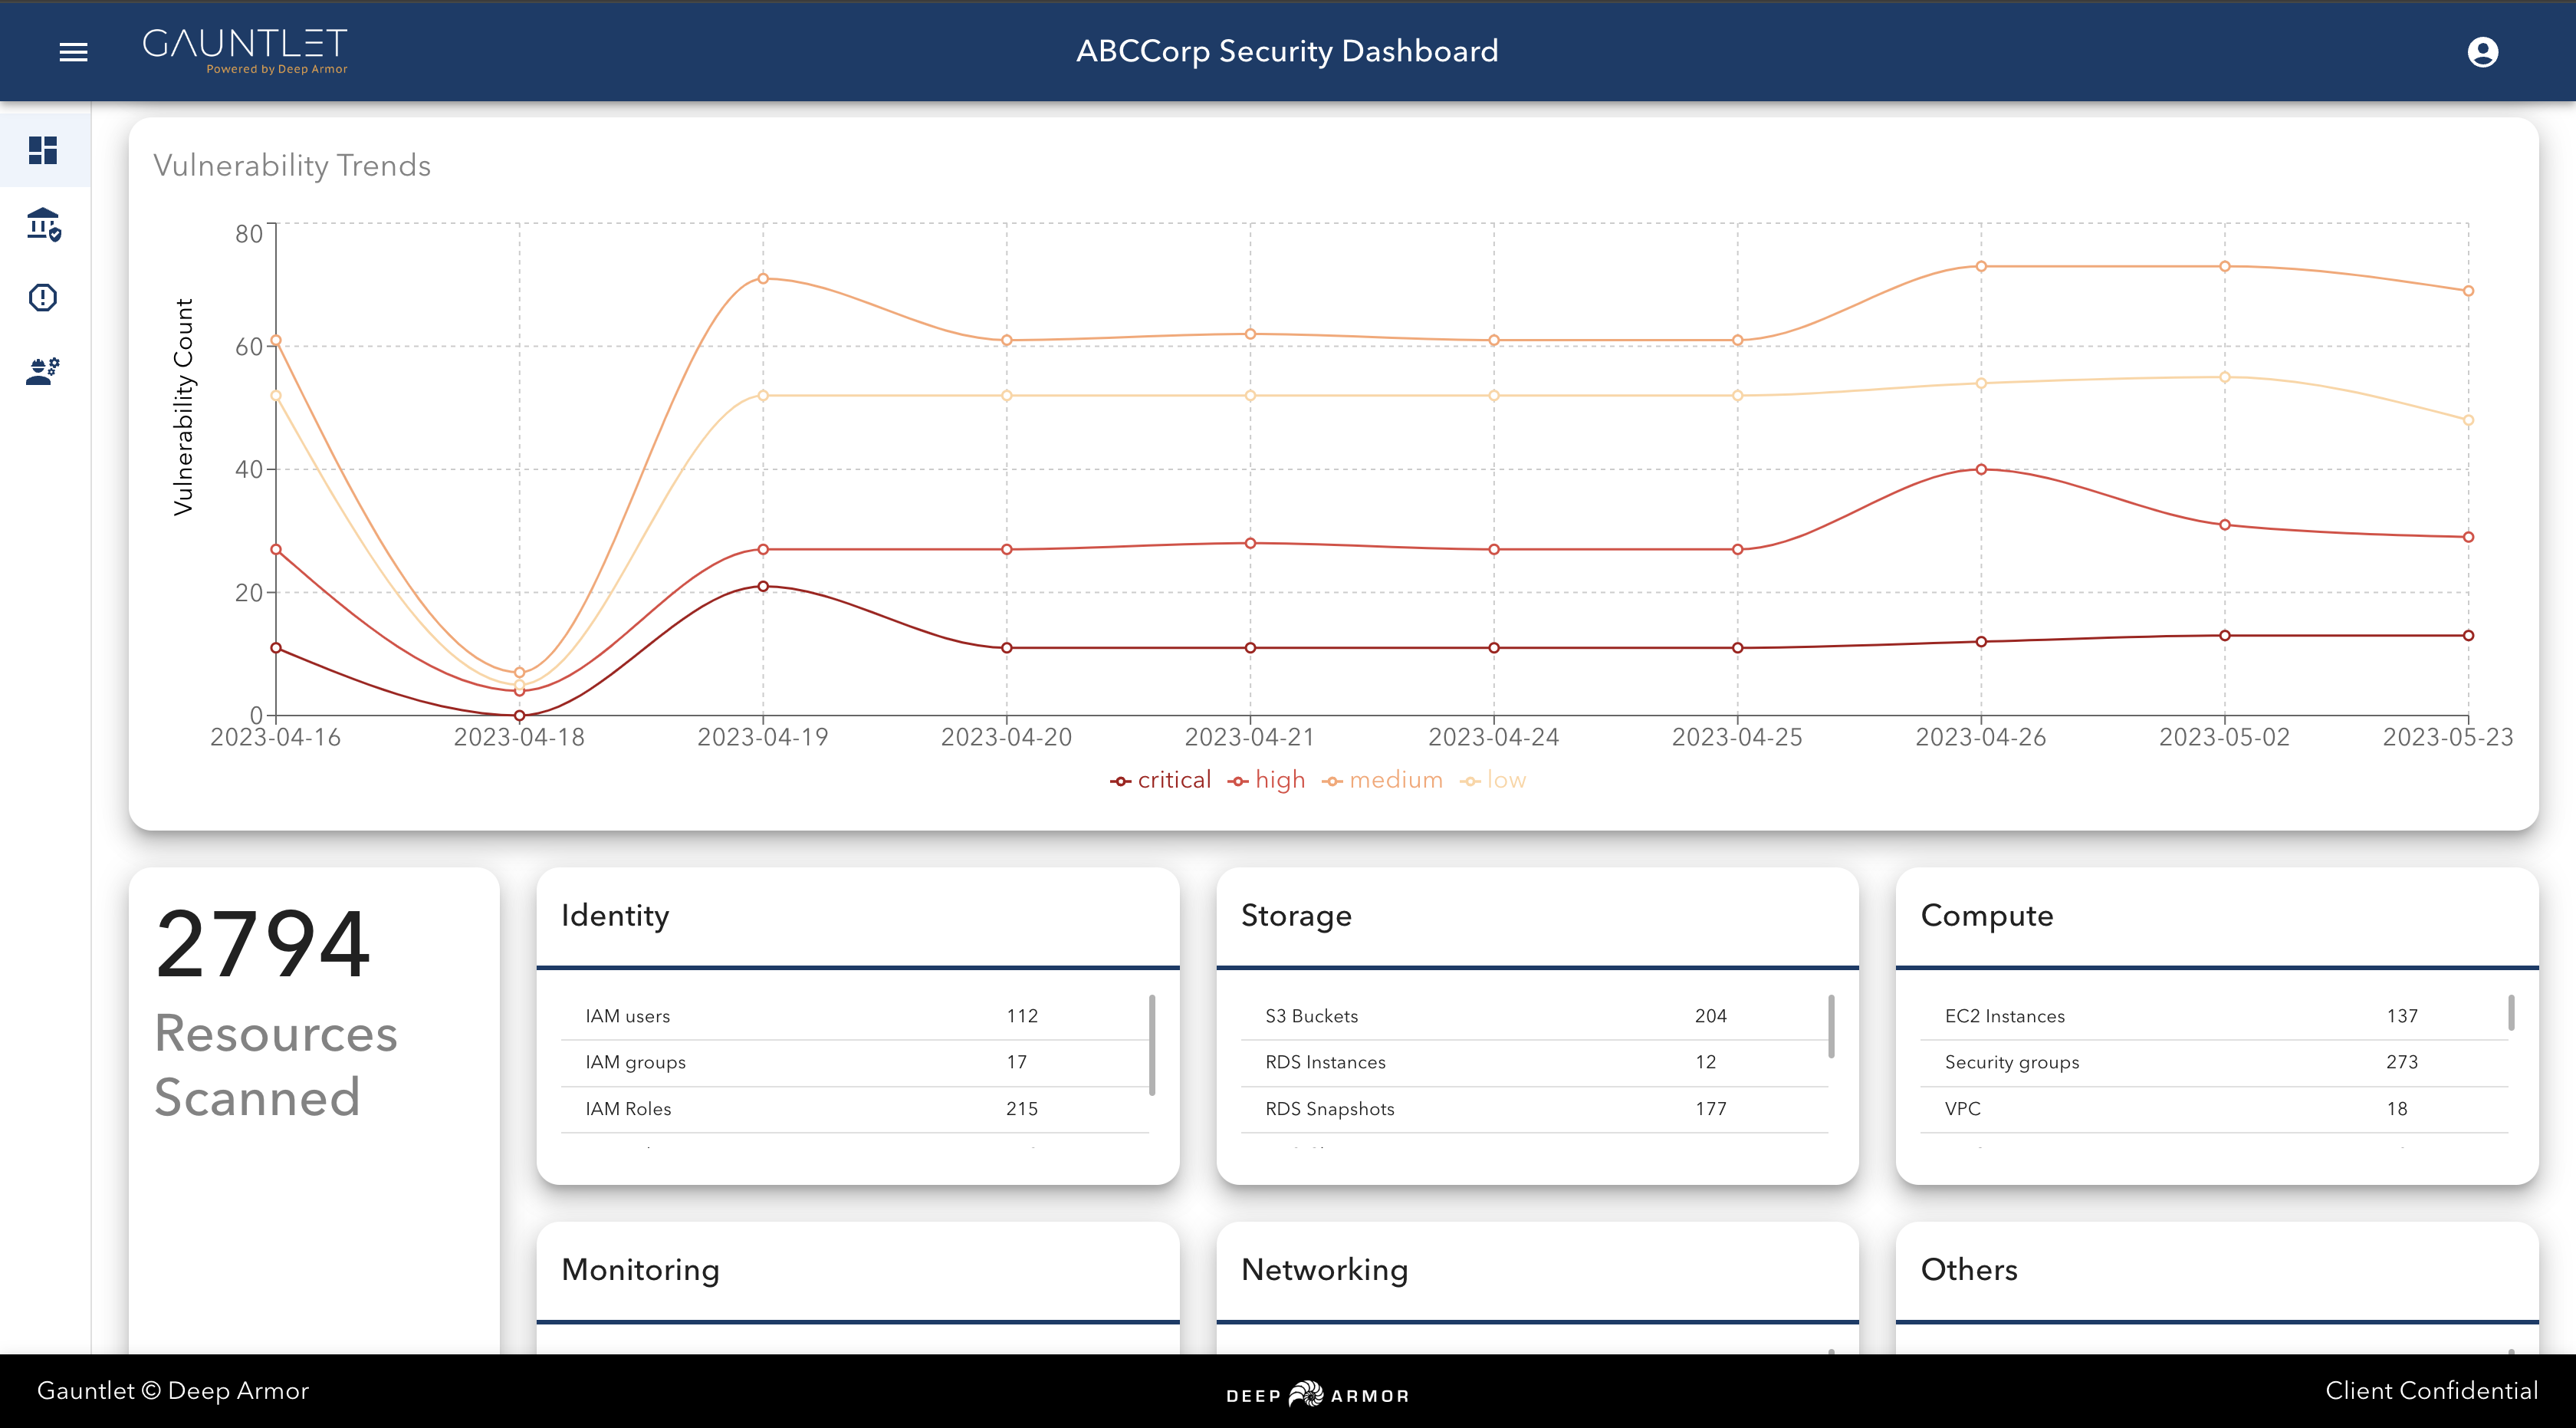Click the Networking card heading
The width and height of the screenshot is (2576, 1428).
click(x=1324, y=1270)
